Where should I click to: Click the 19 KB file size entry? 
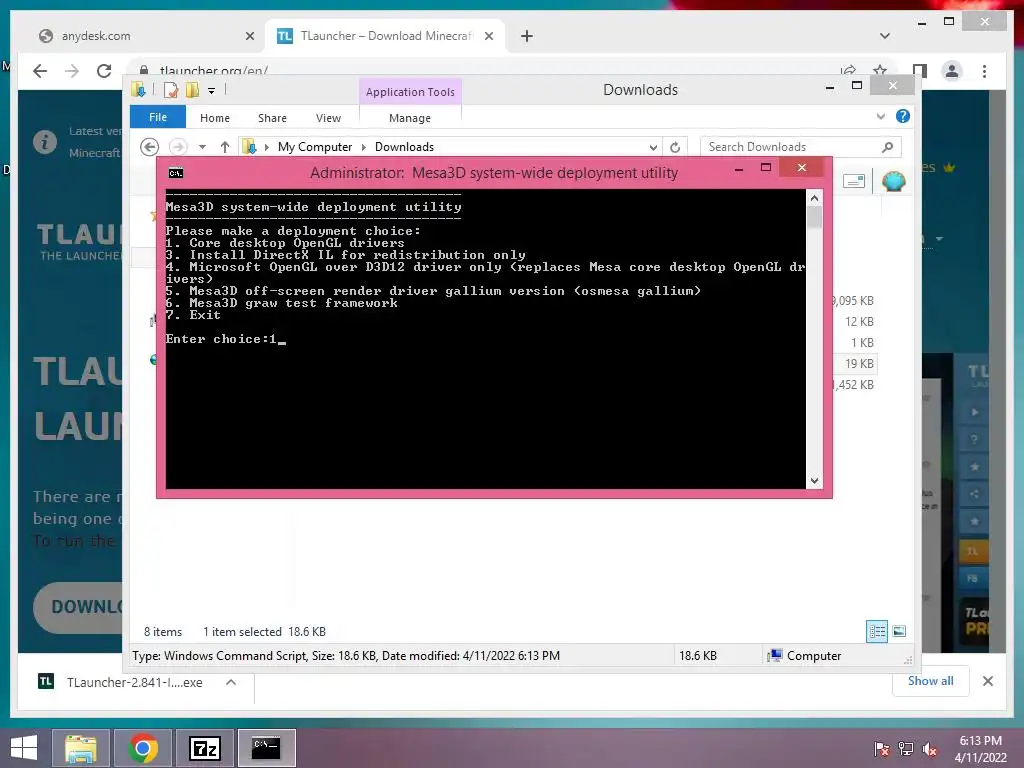pyautogui.click(x=859, y=364)
